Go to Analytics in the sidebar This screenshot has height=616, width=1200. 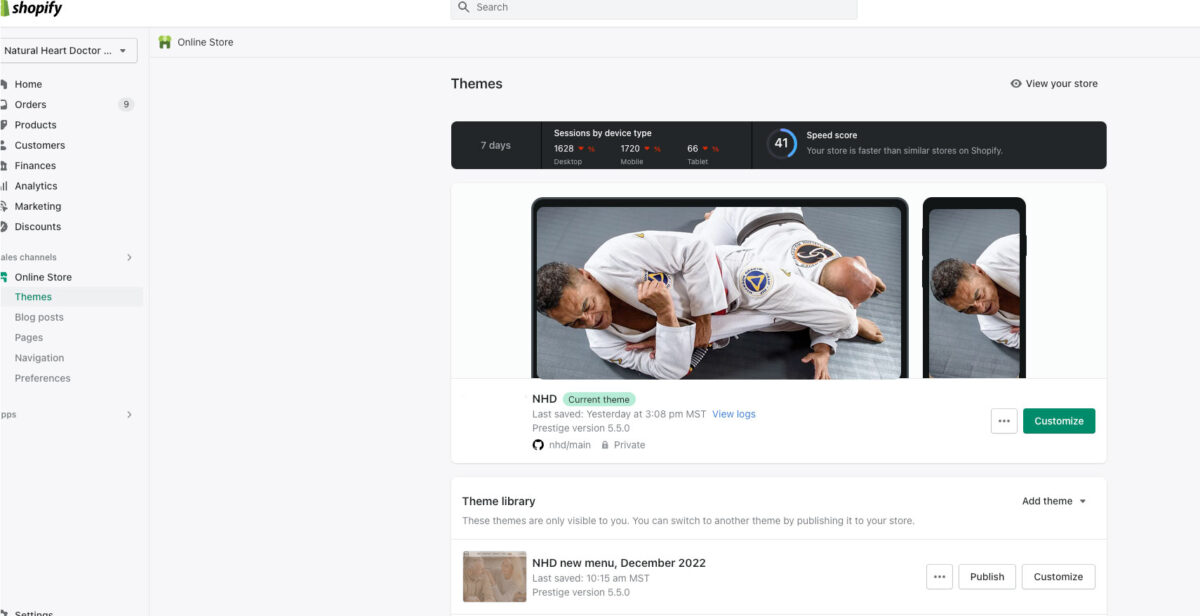coord(36,186)
